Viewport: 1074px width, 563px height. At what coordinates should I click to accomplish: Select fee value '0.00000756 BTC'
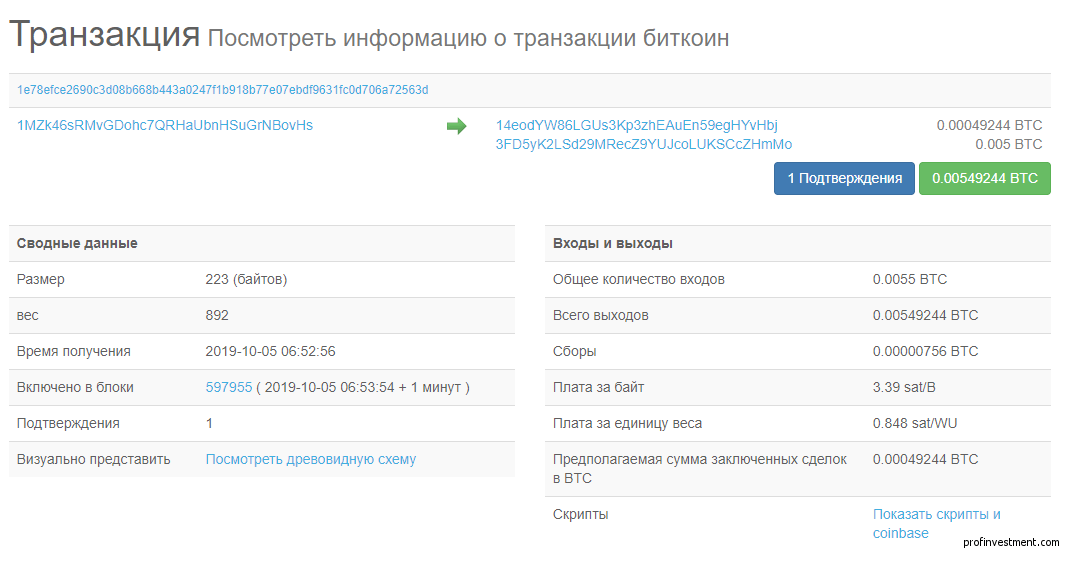(925, 351)
